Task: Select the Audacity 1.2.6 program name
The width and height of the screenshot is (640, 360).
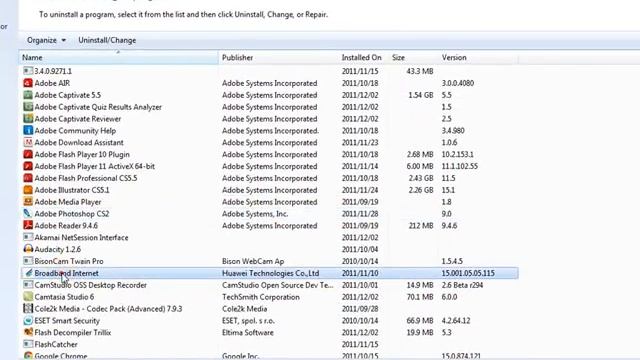Action: [58, 249]
